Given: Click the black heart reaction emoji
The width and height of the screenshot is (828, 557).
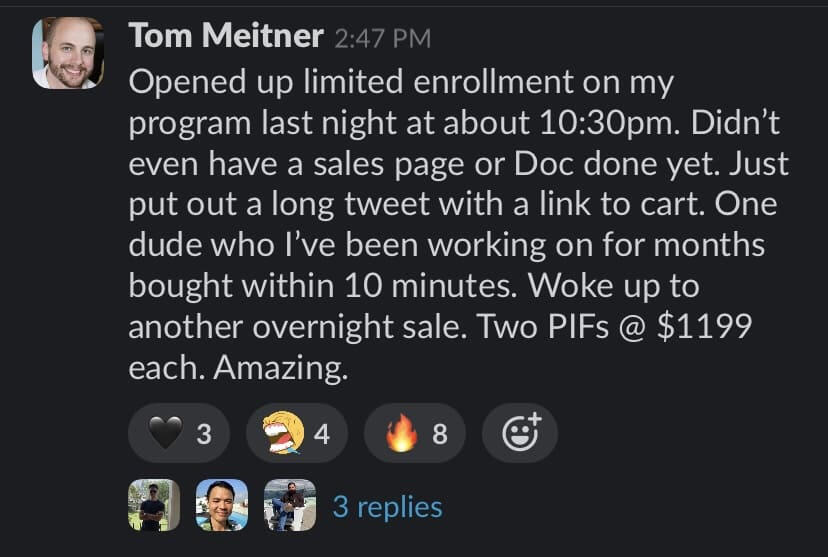Looking at the screenshot, I should pyautogui.click(x=162, y=434).
